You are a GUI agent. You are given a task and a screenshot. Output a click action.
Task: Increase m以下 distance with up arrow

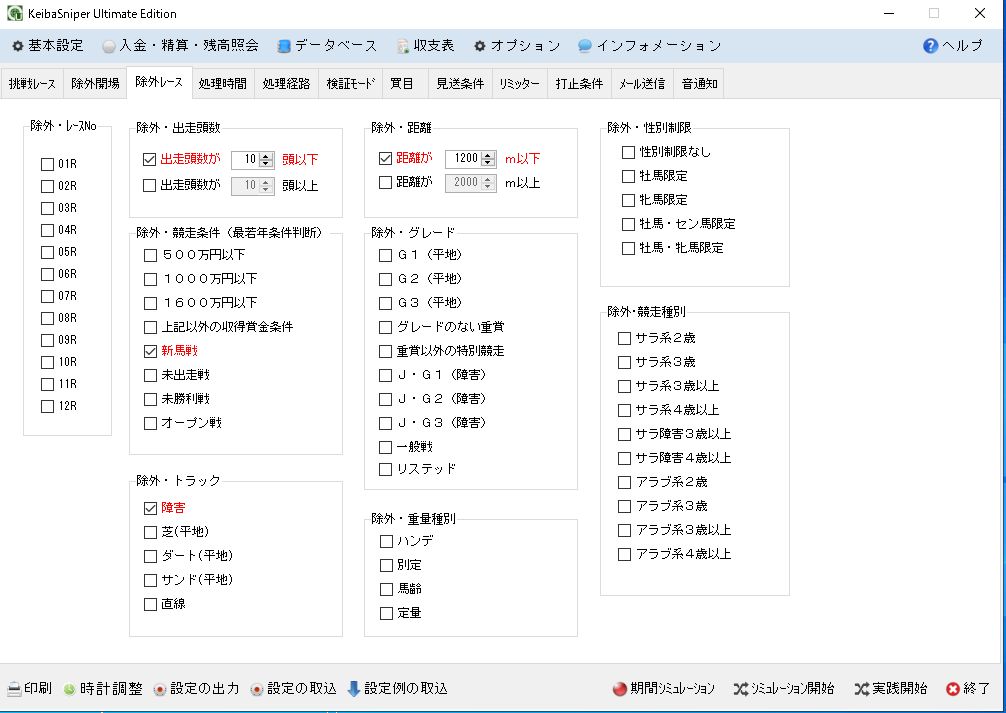point(488,155)
